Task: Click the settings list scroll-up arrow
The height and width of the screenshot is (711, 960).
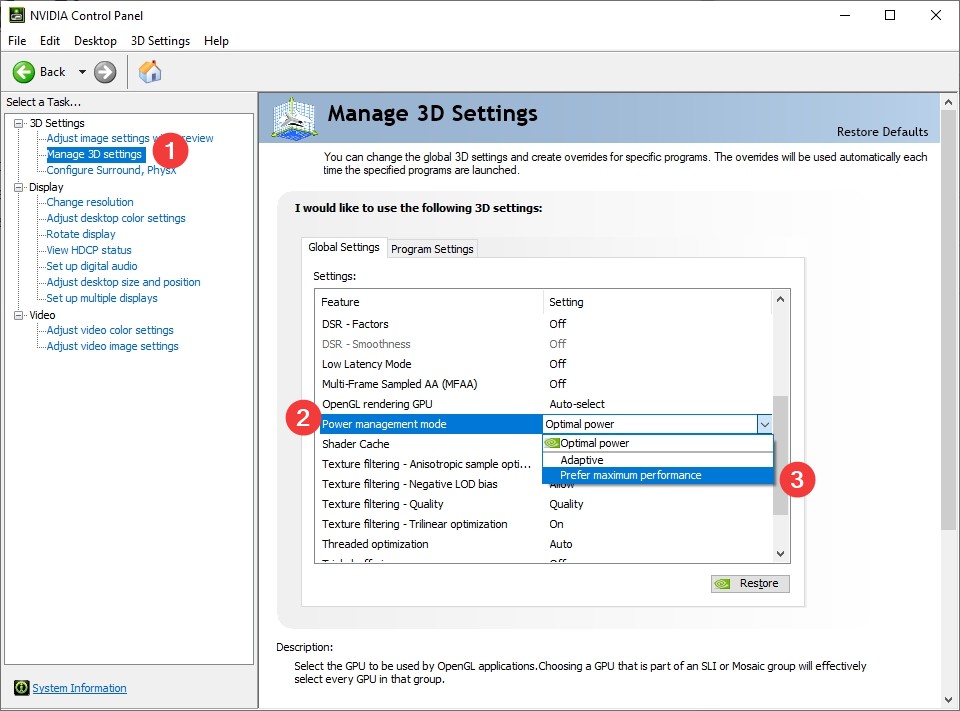Action: [781, 299]
